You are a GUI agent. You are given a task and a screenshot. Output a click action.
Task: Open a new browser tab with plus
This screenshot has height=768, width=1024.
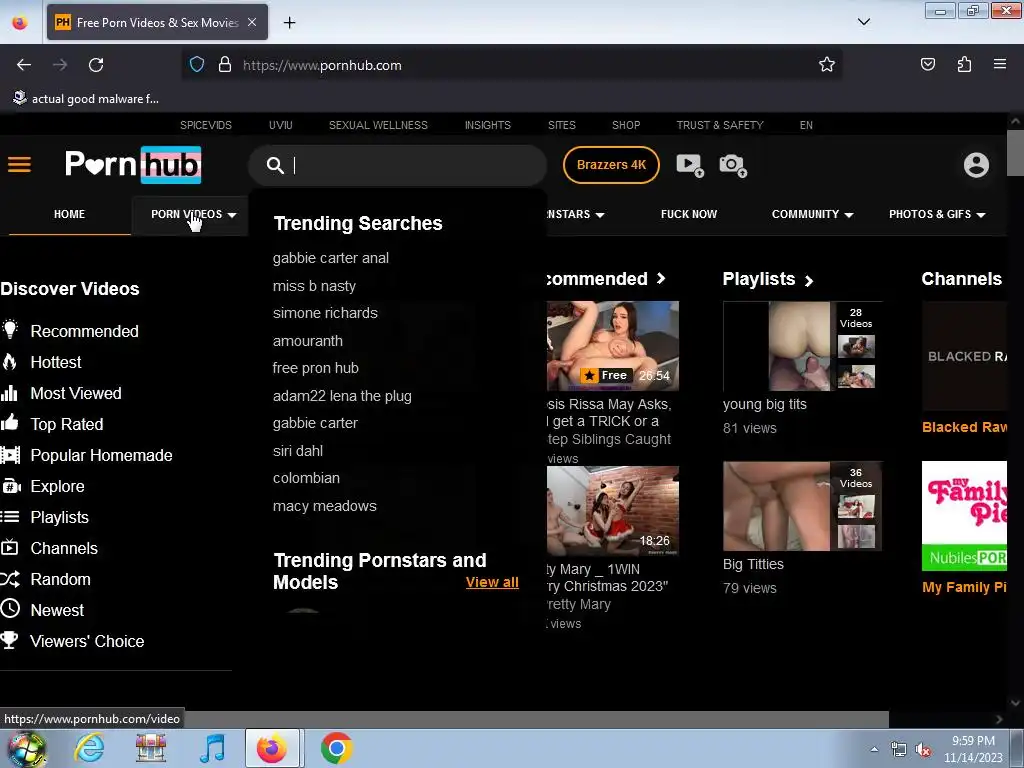coord(289,23)
